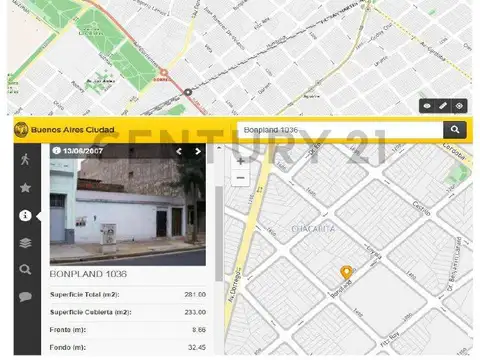Click the Buenos Aires Ciudad logo emblem
480x360 pixels.
(21, 130)
